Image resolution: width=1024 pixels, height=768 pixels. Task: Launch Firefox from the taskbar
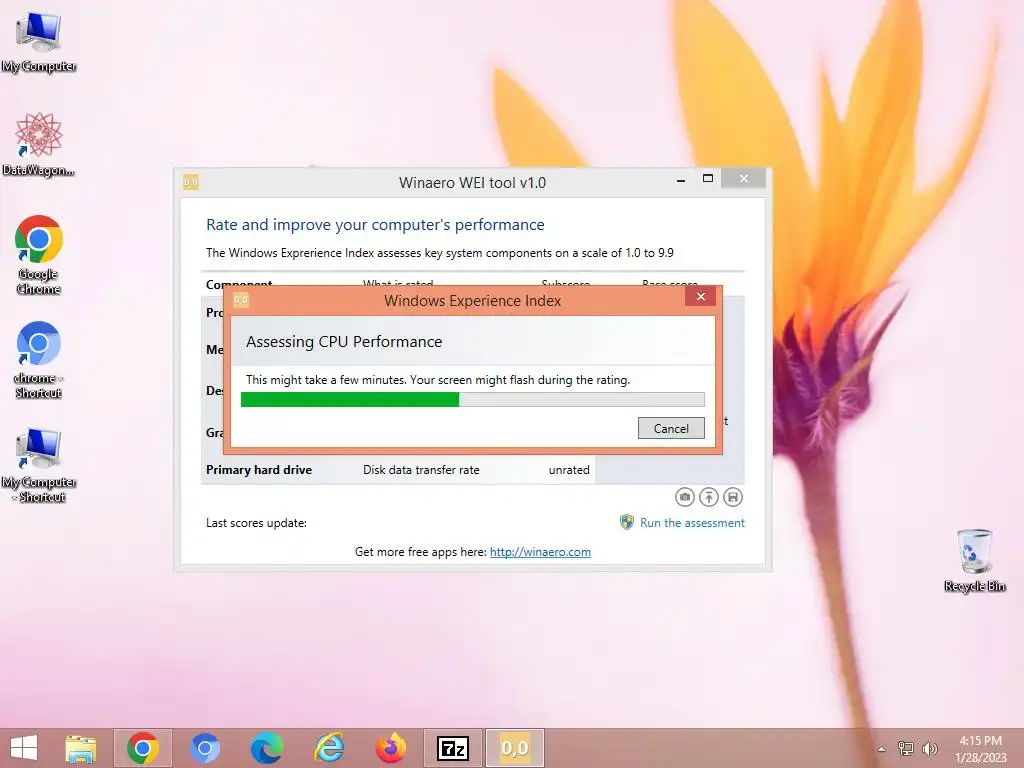391,748
